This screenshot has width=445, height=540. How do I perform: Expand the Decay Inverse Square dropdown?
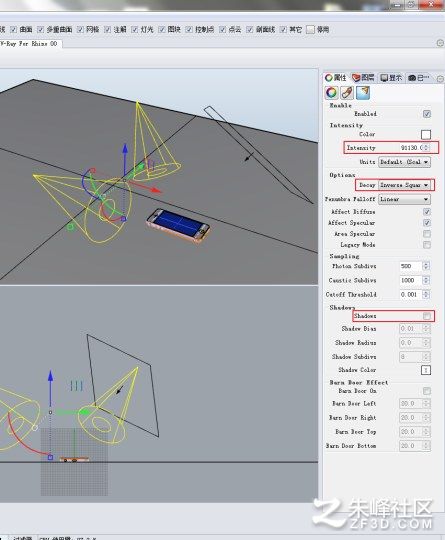[x=404, y=185]
